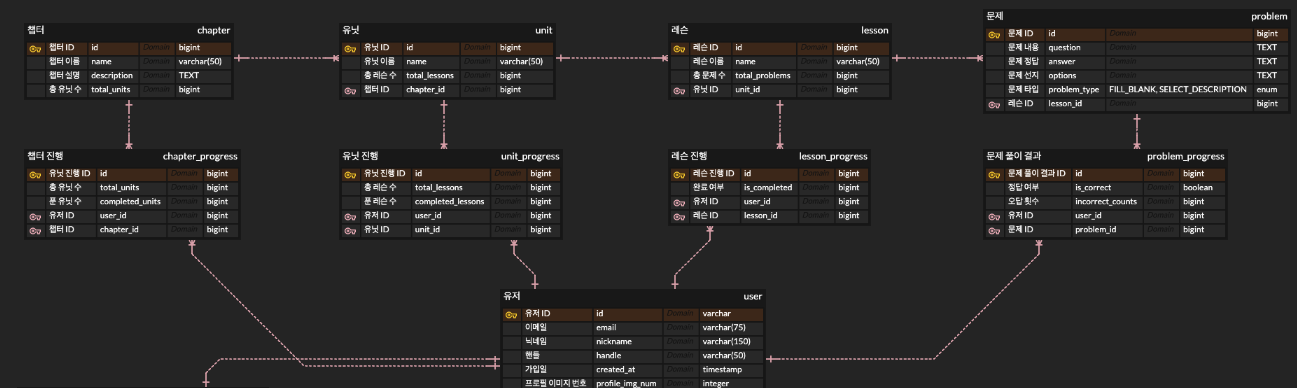Click the primary key icon in chapter_progress table
The width and height of the screenshot is (1297, 388).
tap(34, 174)
